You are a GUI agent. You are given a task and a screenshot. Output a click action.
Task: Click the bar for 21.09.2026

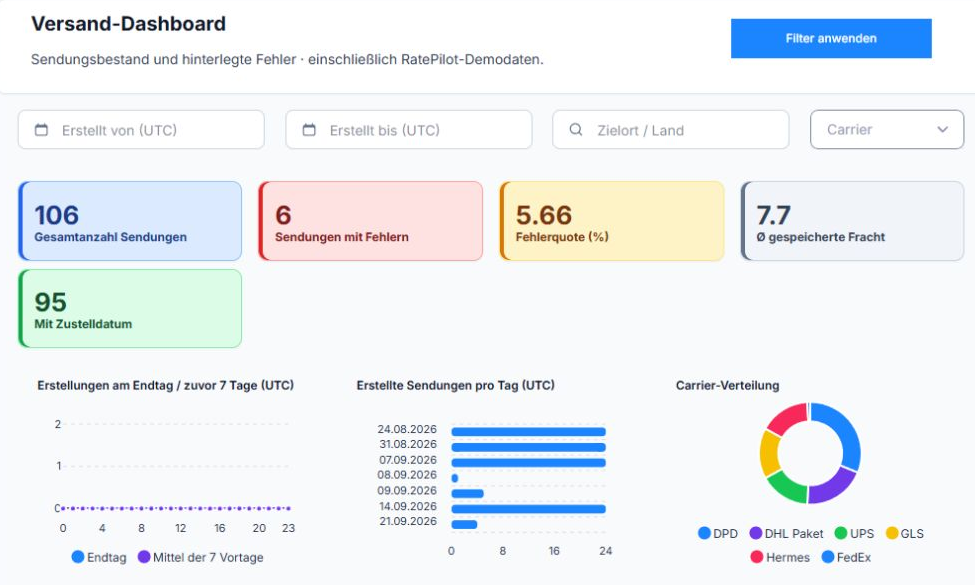click(464, 524)
